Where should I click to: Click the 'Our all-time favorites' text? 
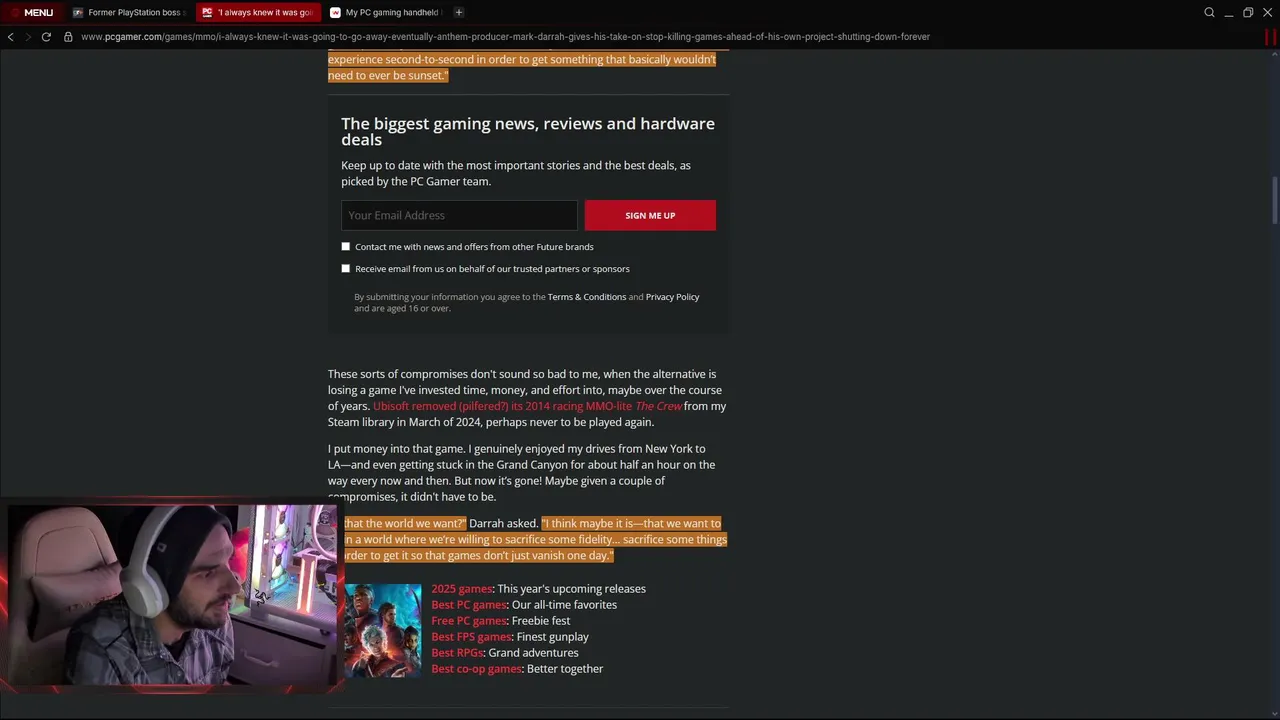point(564,605)
